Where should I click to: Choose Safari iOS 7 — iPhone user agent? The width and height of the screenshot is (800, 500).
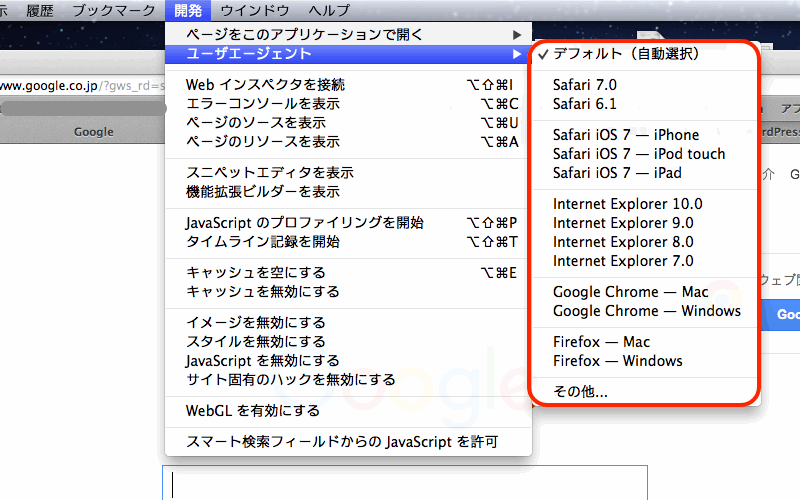point(626,135)
